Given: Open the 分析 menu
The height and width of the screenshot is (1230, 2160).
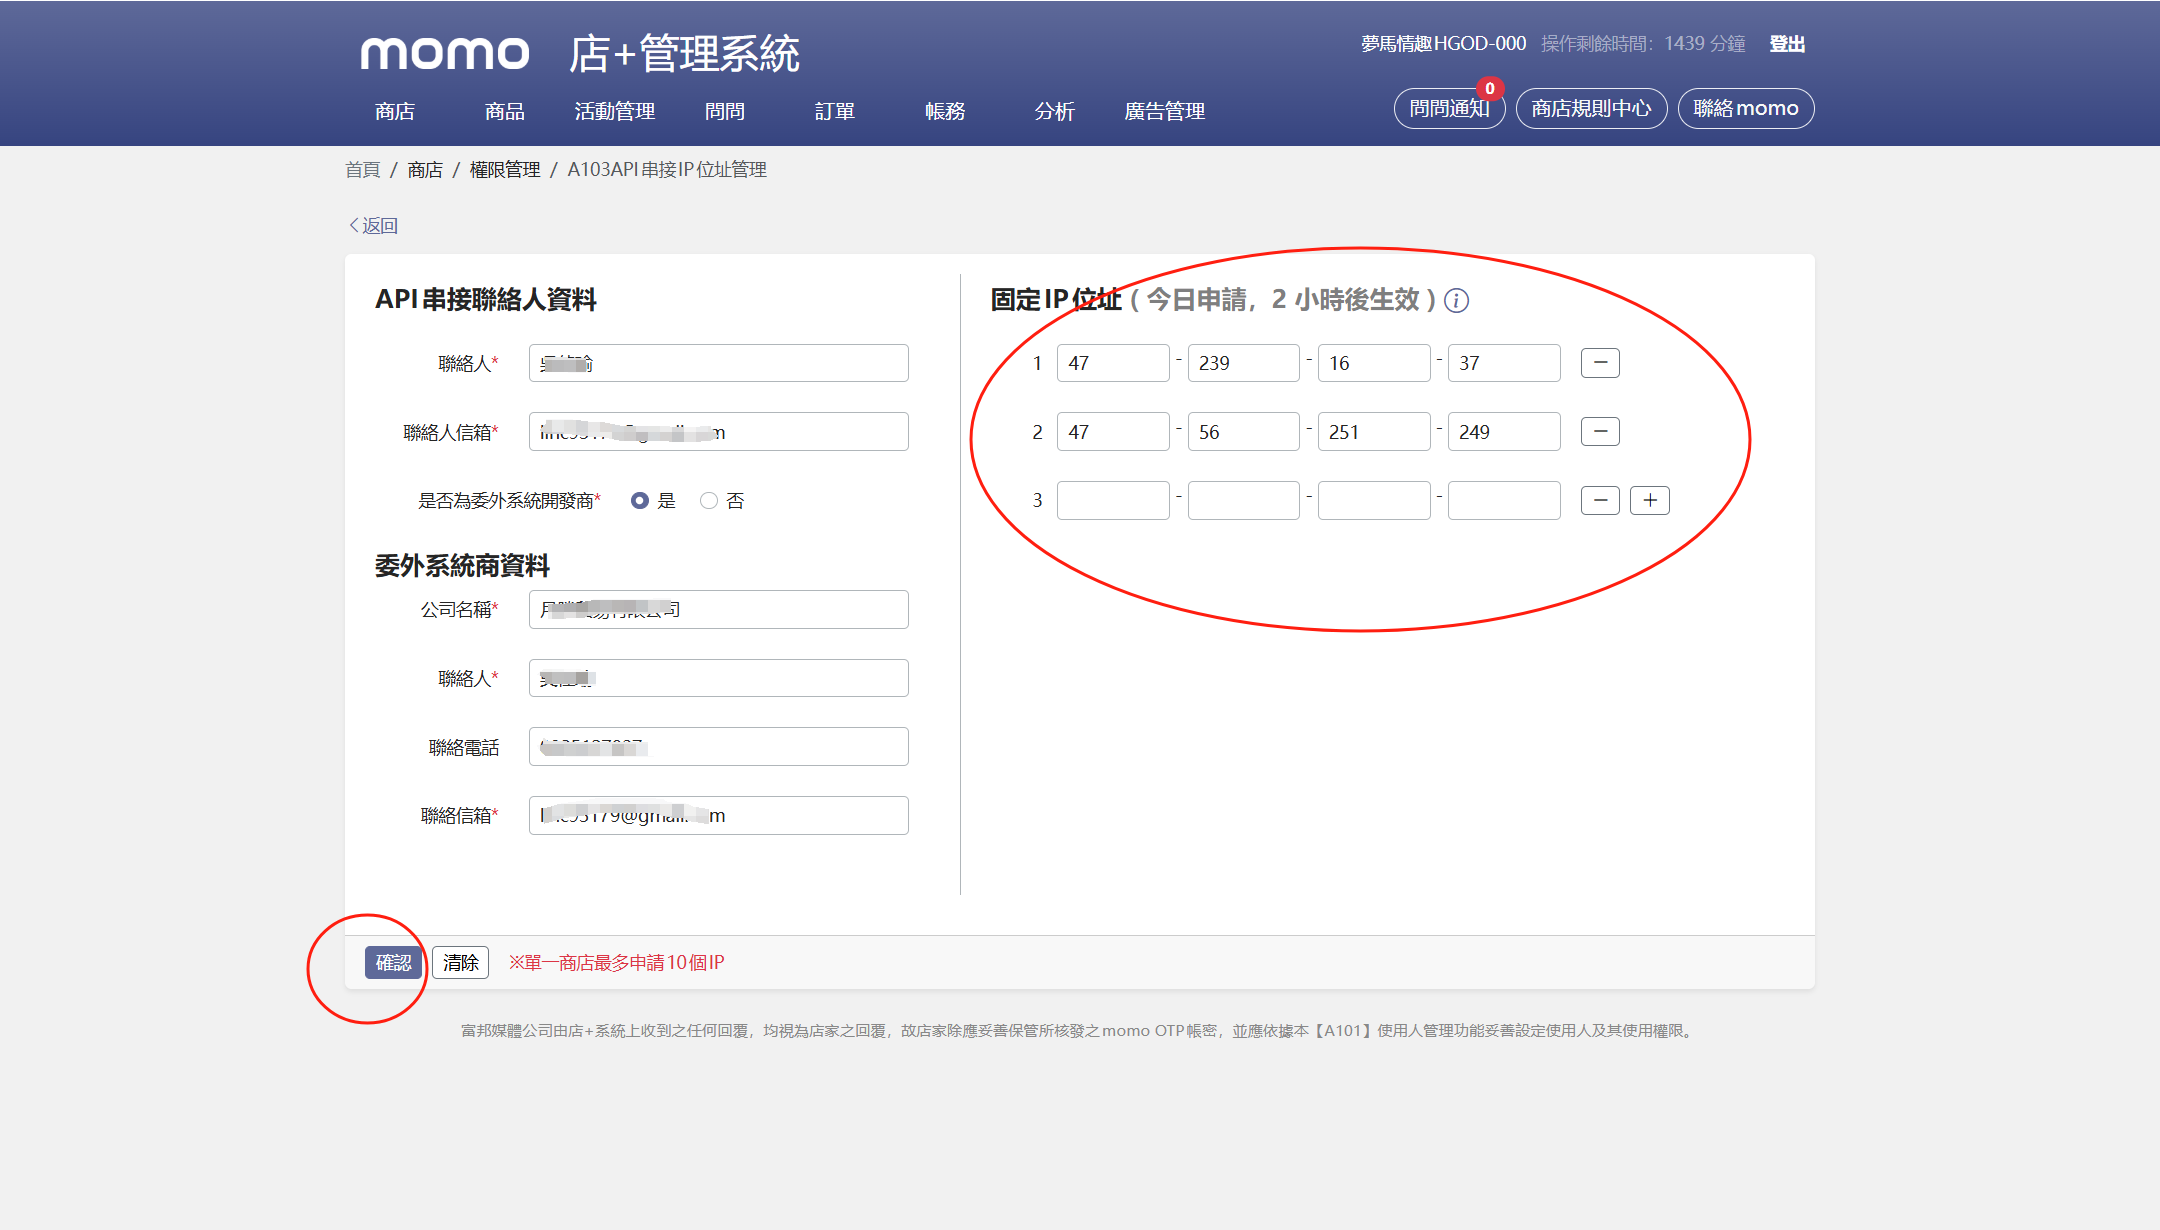Looking at the screenshot, I should pos(1055,111).
